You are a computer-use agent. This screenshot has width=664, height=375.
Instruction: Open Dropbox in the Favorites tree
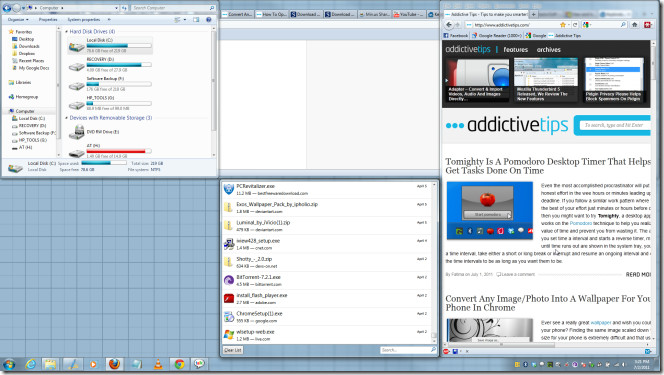[27, 53]
